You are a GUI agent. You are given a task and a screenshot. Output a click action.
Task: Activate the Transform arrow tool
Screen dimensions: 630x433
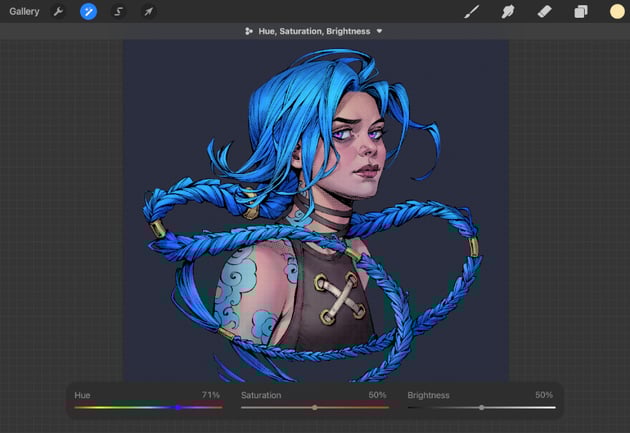149,12
